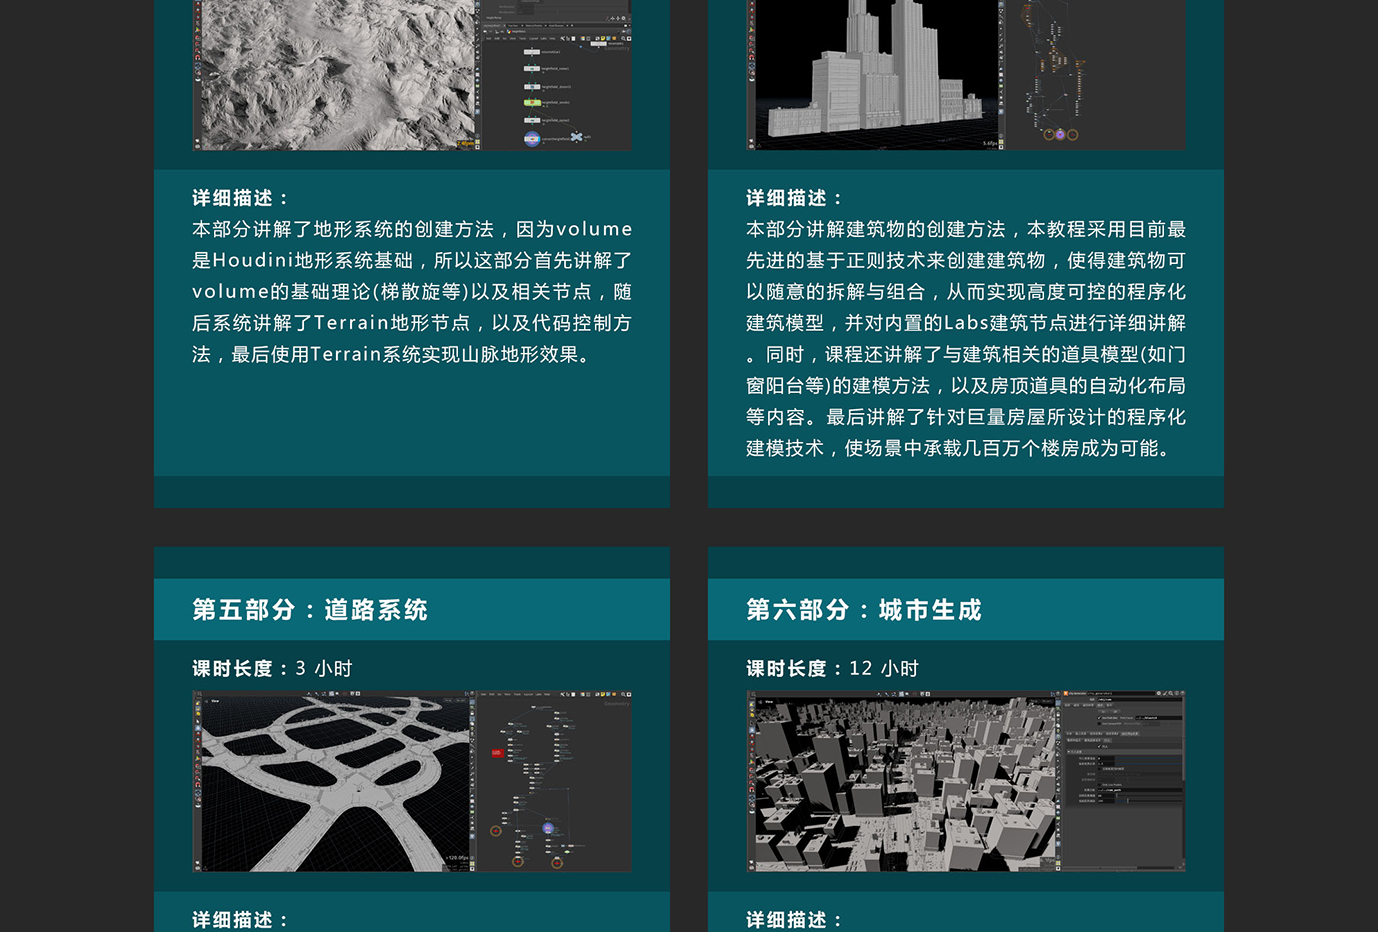This screenshot has height=932, width=1378.
Task: Open gear settings icon in city parameter panel
Action: pyautogui.click(x=1160, y=693)
